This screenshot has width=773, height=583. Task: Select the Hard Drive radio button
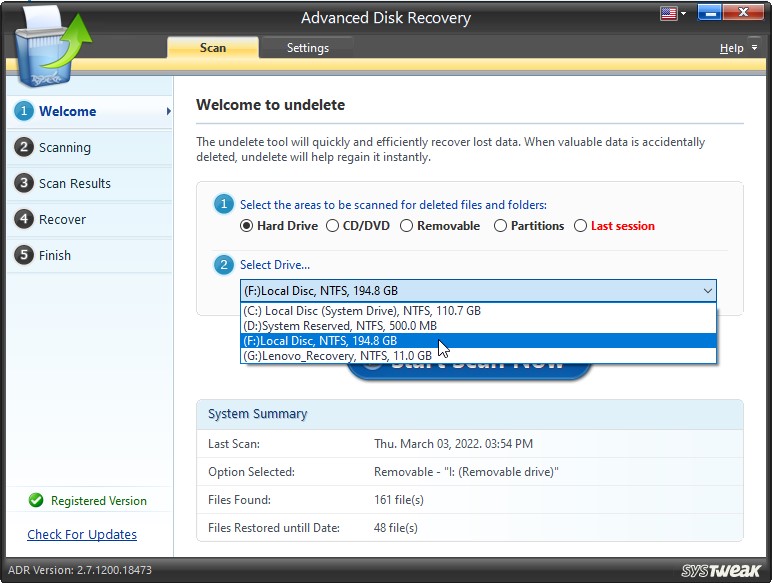[x=247, y=226]
